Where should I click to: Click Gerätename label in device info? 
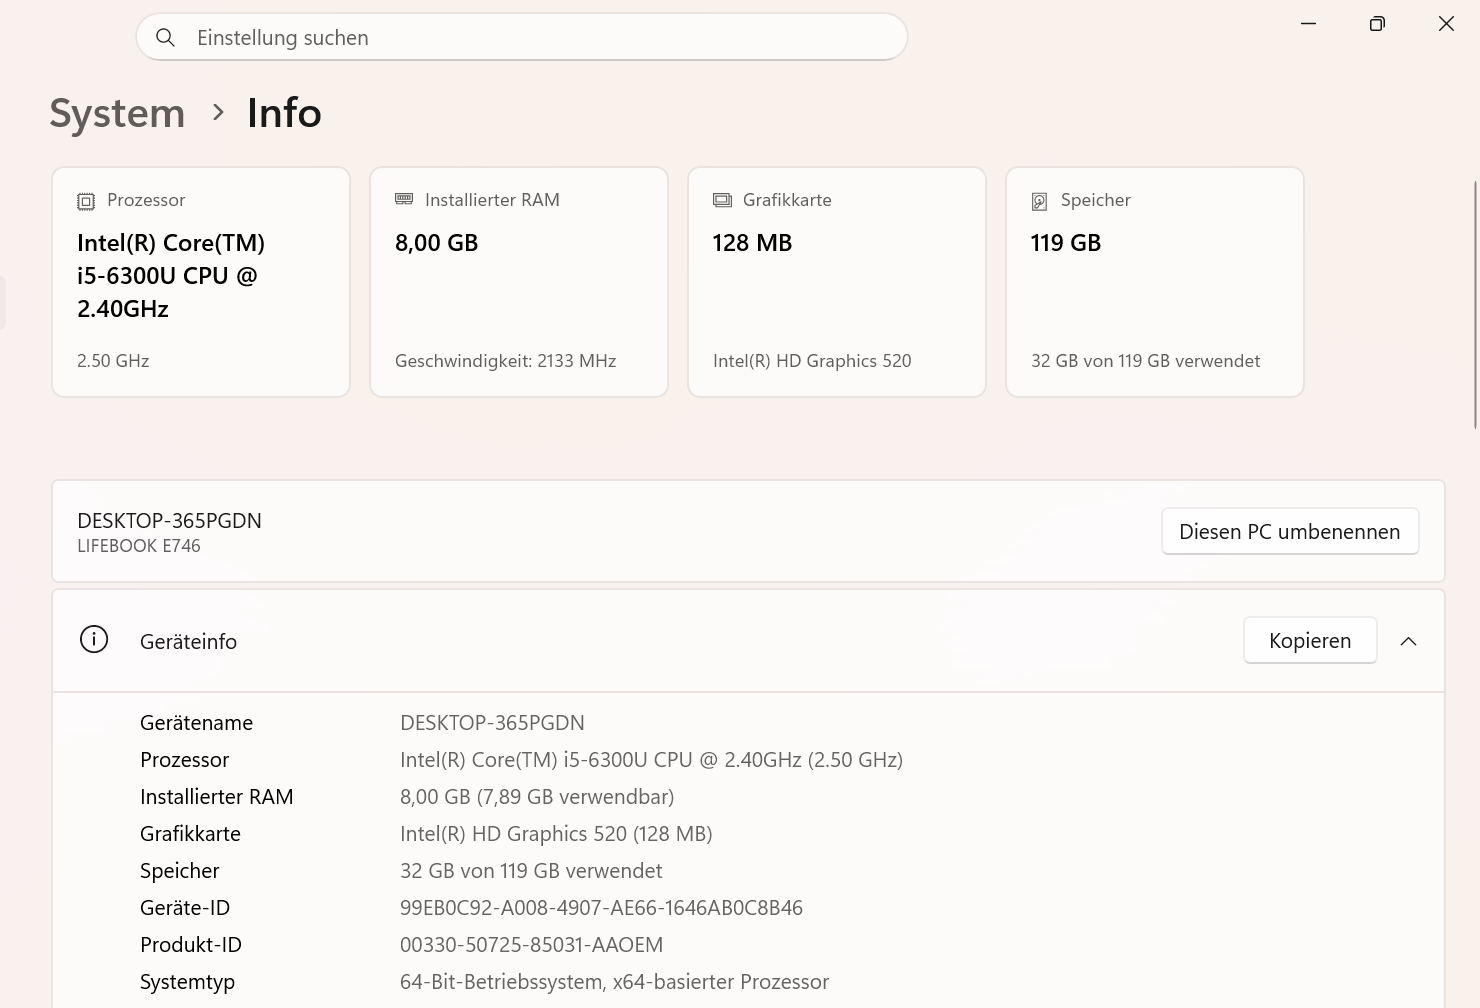(196, 722)
